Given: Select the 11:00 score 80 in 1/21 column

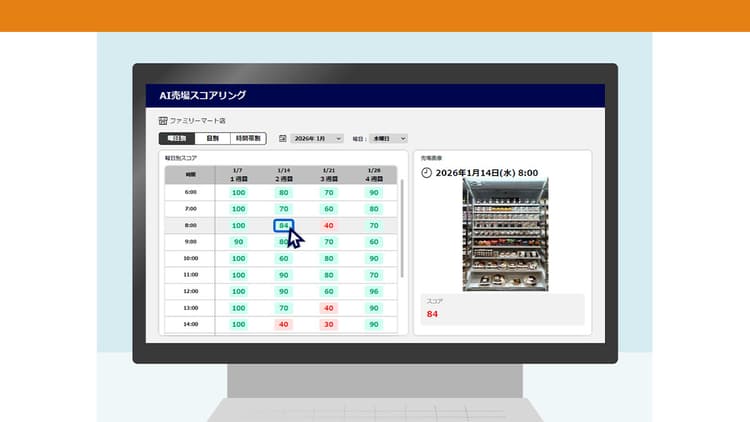Looking at the screenshot, I should (329, 275).
